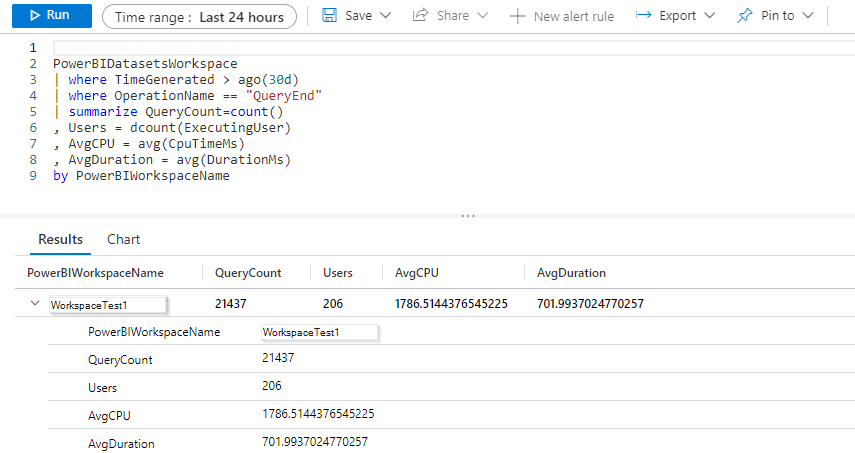Click the Pin to pushpin icon
Image resolution: width=855 pixels, height=453 pixels.
(744, 15)
